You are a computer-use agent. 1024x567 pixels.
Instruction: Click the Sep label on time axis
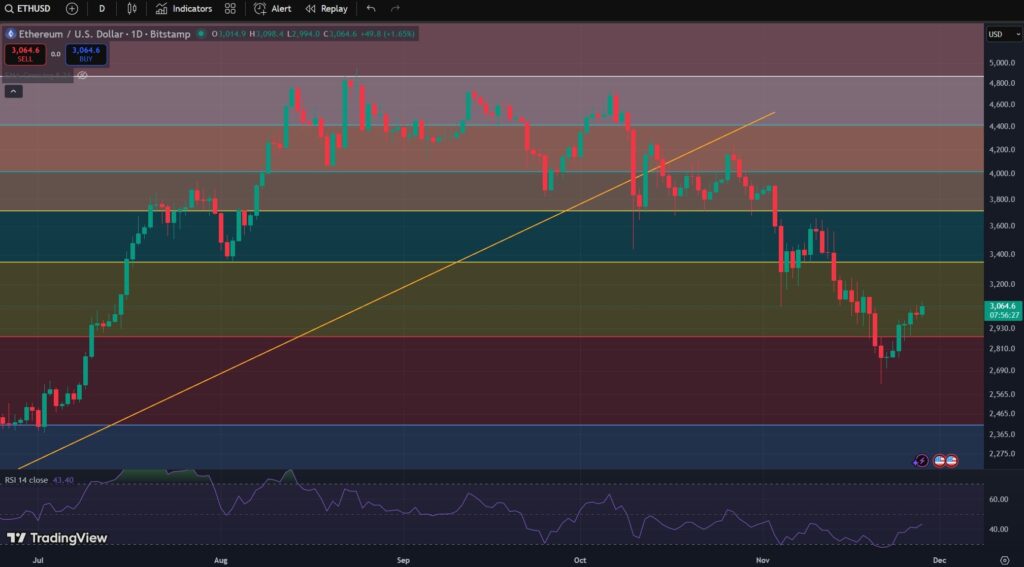click(x=403, y=560)
